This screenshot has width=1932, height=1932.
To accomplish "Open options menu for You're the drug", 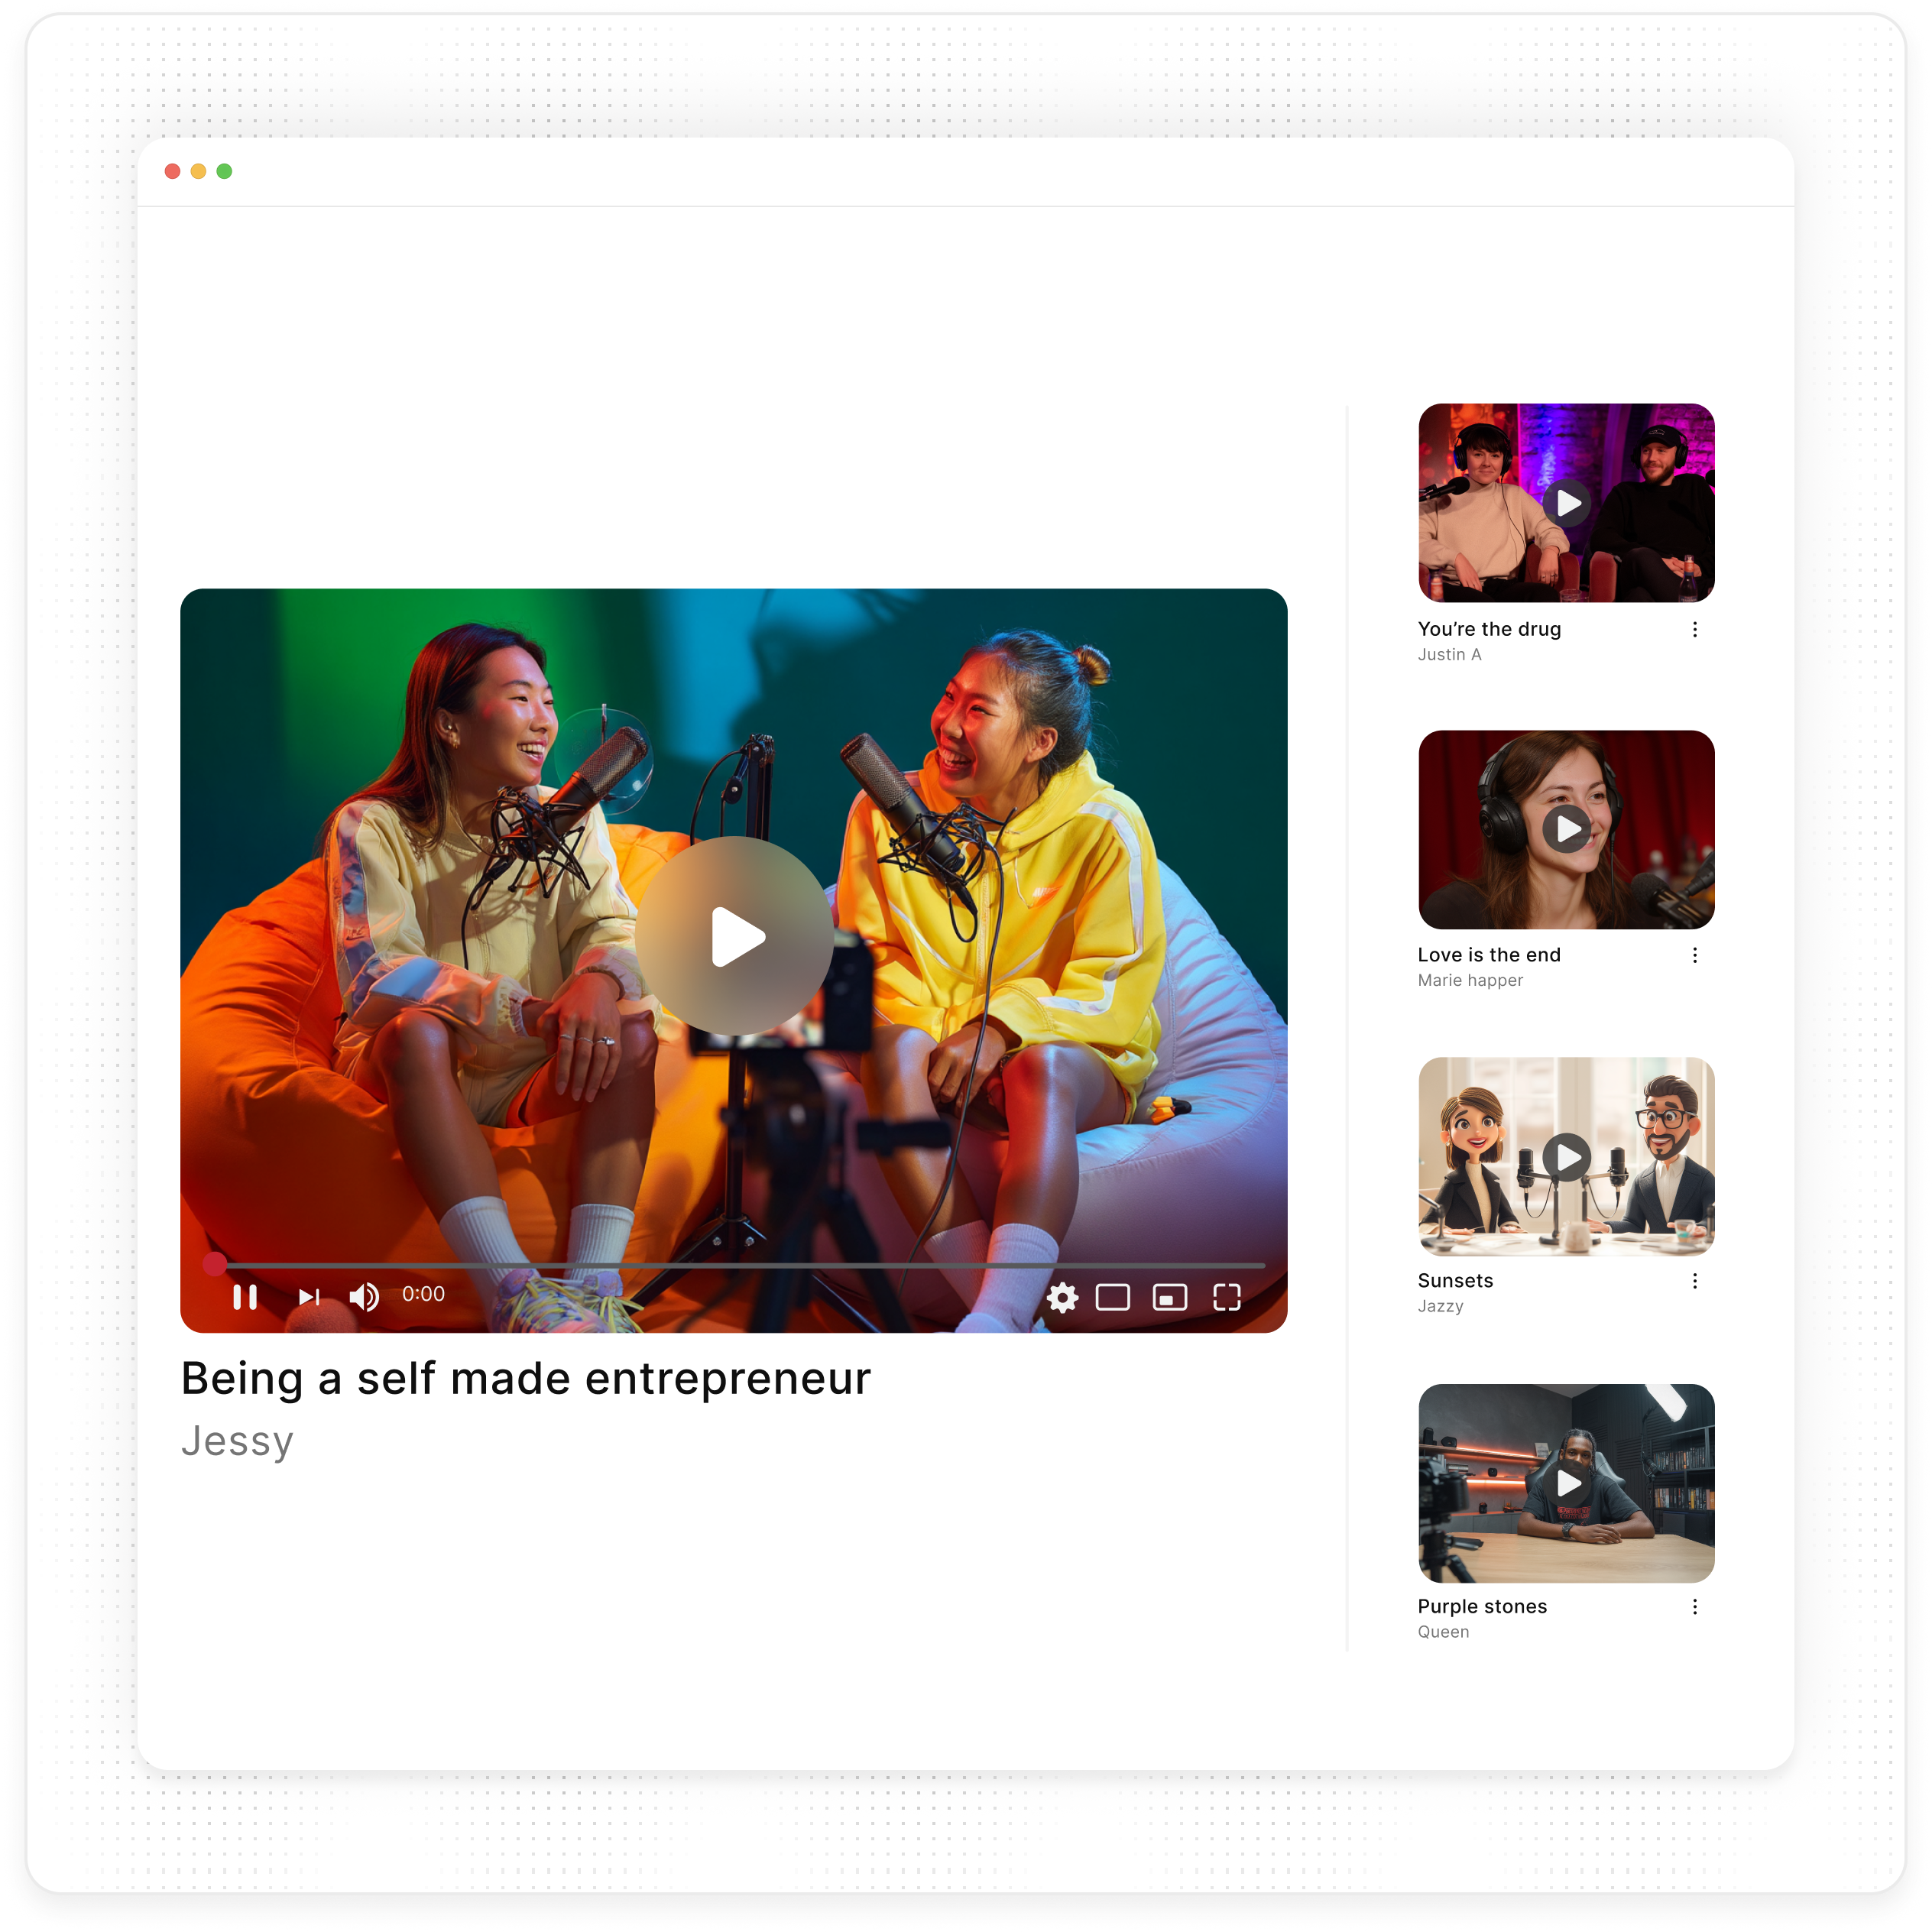I will [x=1694, y=629].
